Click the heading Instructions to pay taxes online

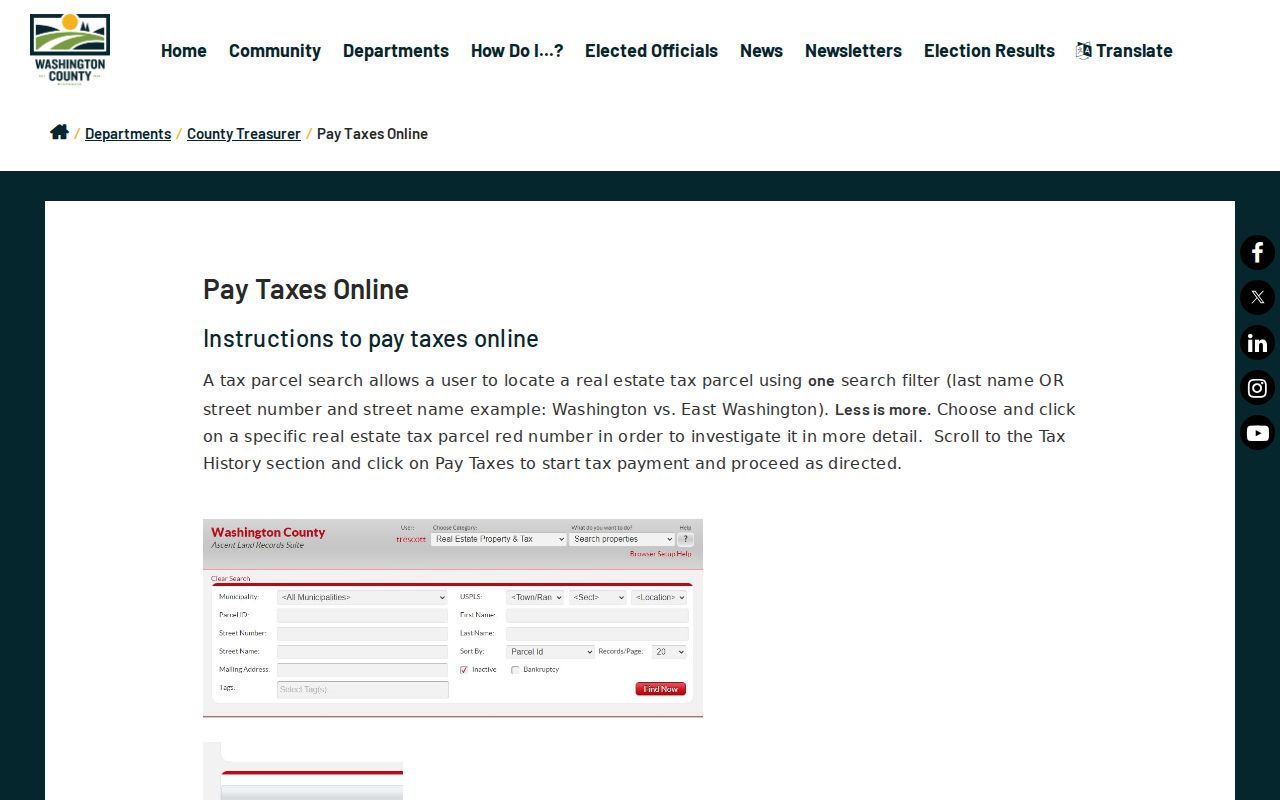[x=371, y=339]
